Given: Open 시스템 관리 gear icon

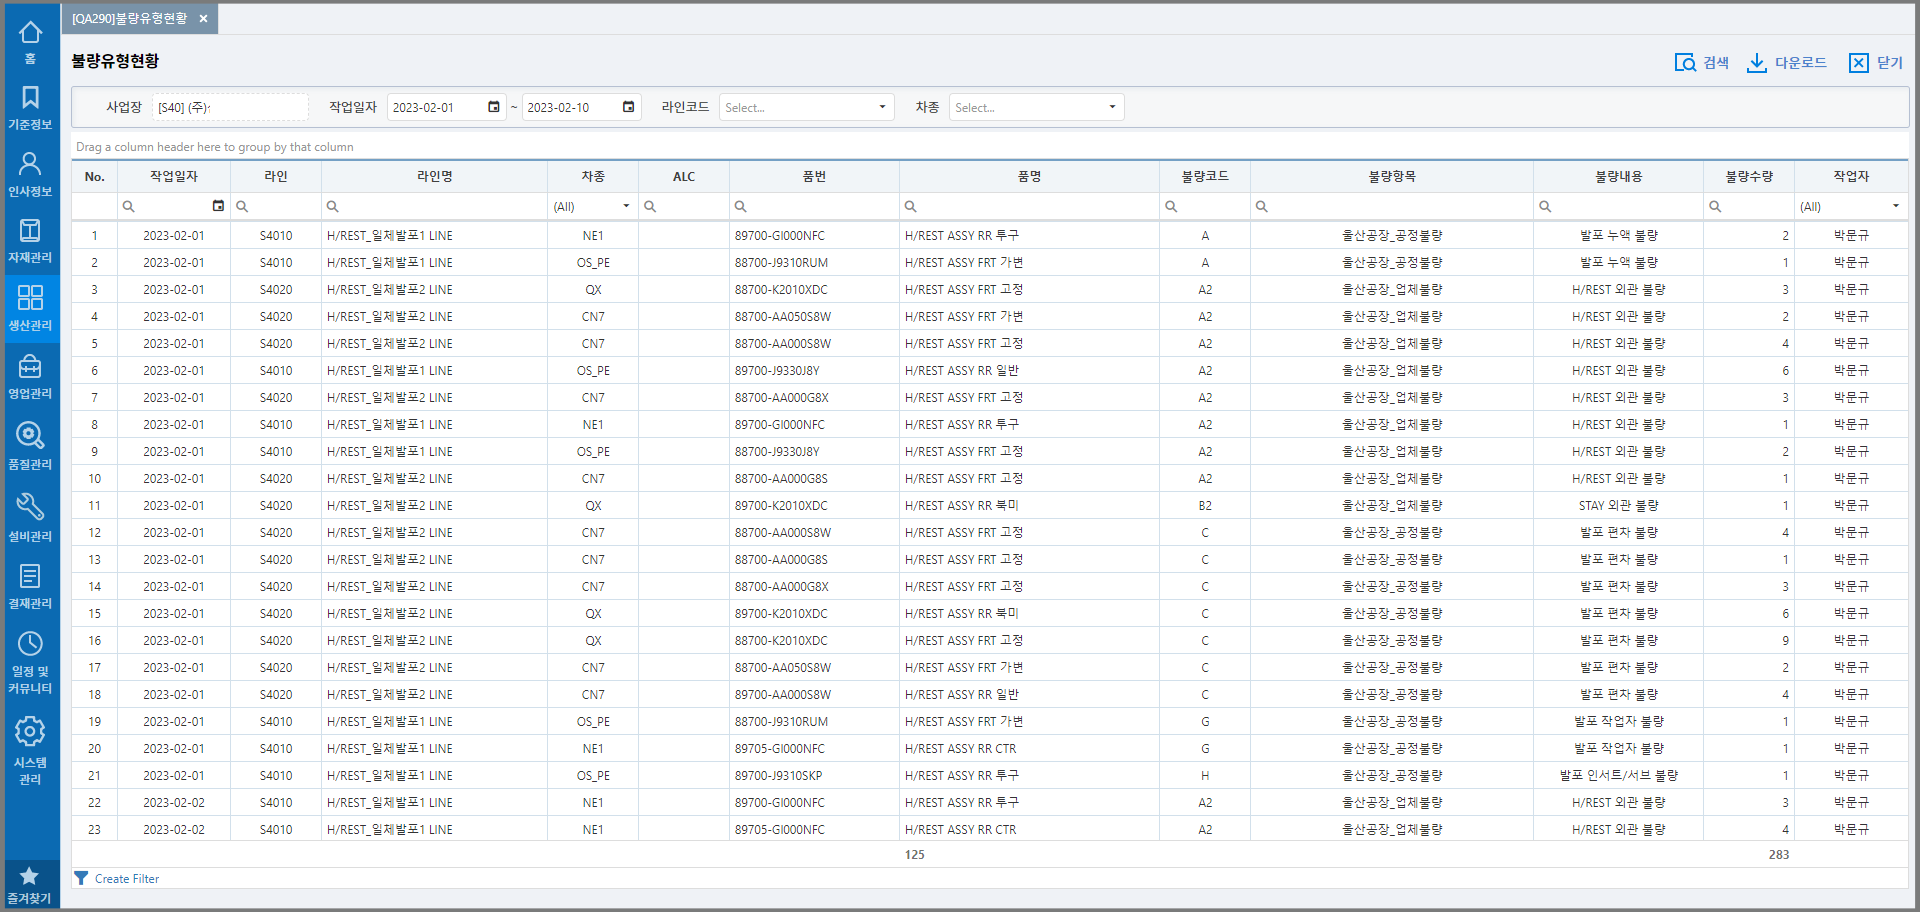Looking at the screenshot, I should click(30, 750).
